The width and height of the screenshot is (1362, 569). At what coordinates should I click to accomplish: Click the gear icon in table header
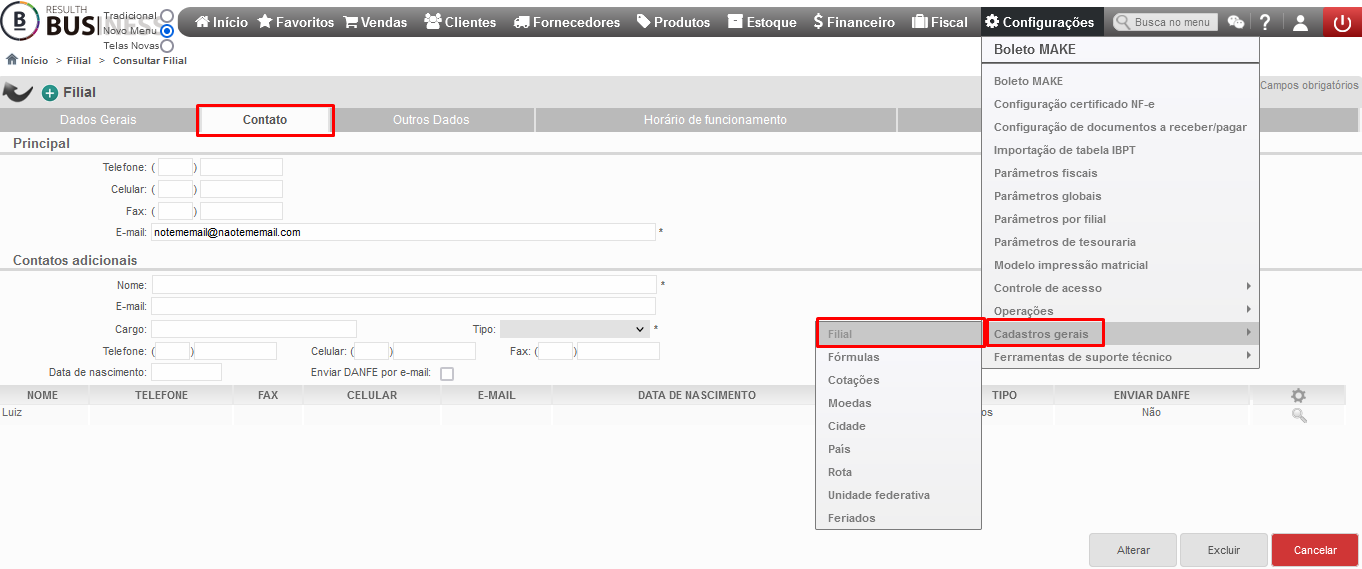point(1299,395)
